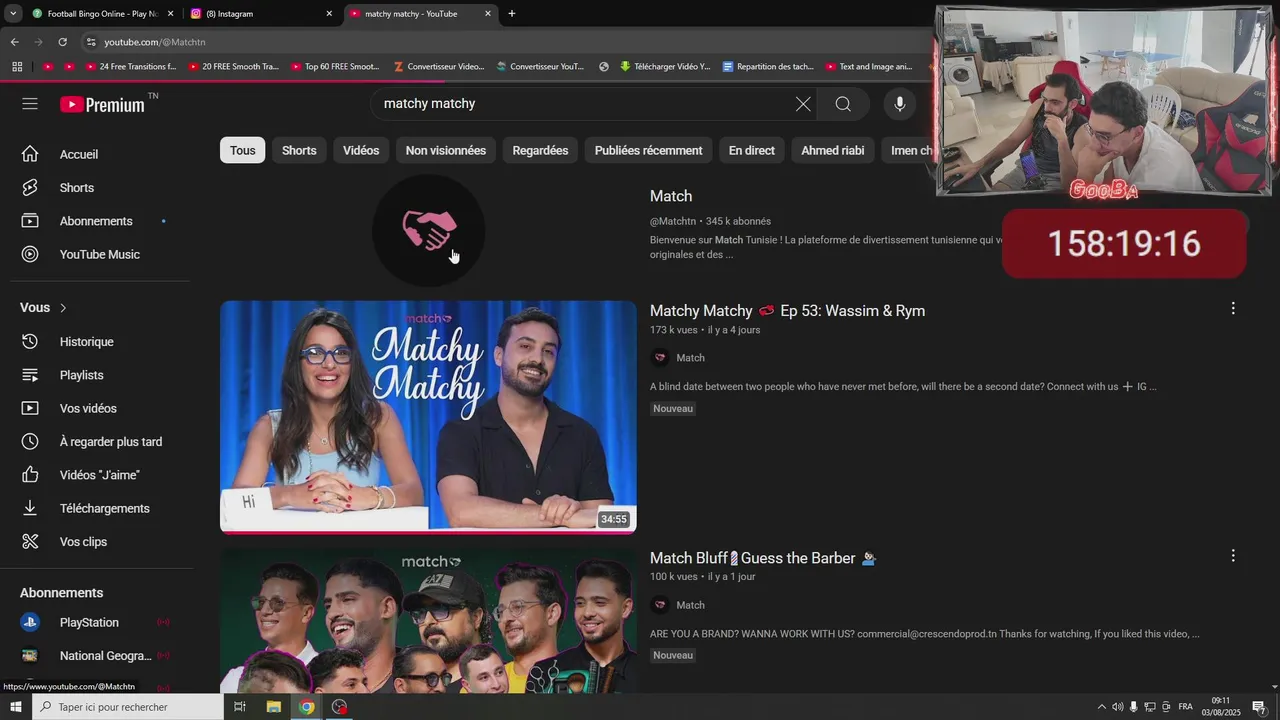Open Chrome bookmarks apps grid icon
The height and width of the screenshot is (720, 1280).
tap(17, 67)
